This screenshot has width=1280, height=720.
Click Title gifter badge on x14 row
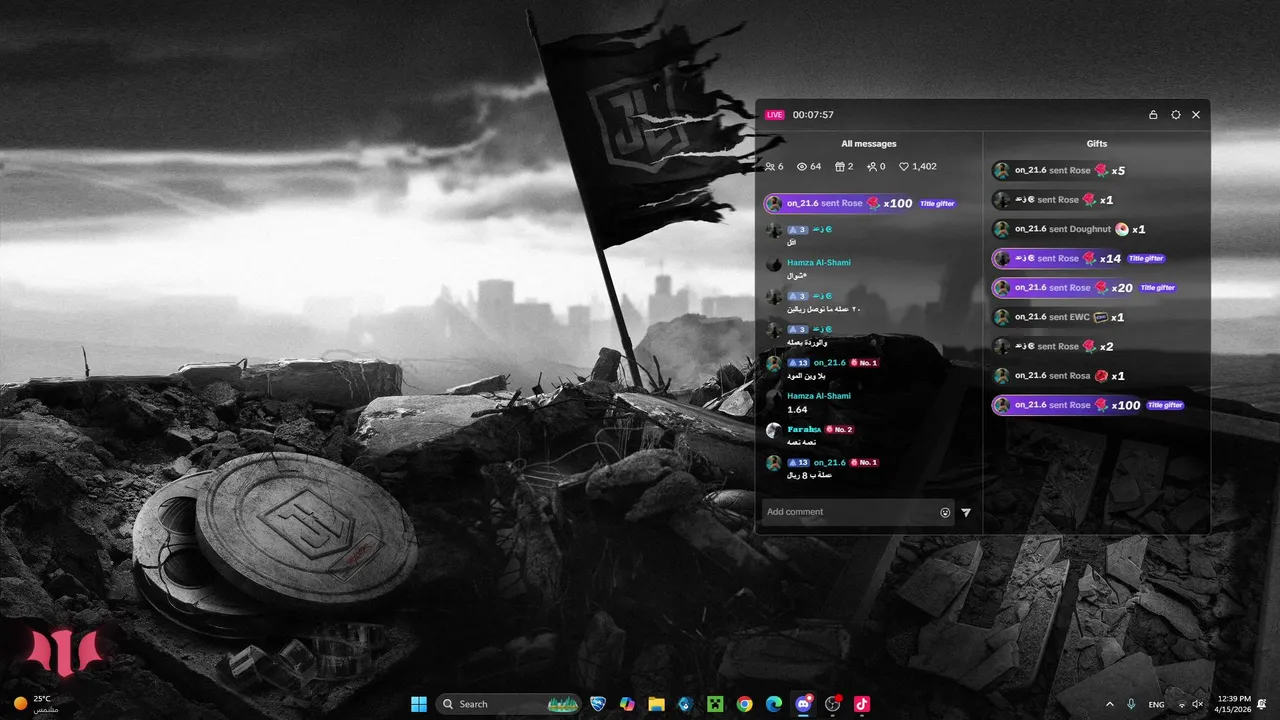[1146, 259]
